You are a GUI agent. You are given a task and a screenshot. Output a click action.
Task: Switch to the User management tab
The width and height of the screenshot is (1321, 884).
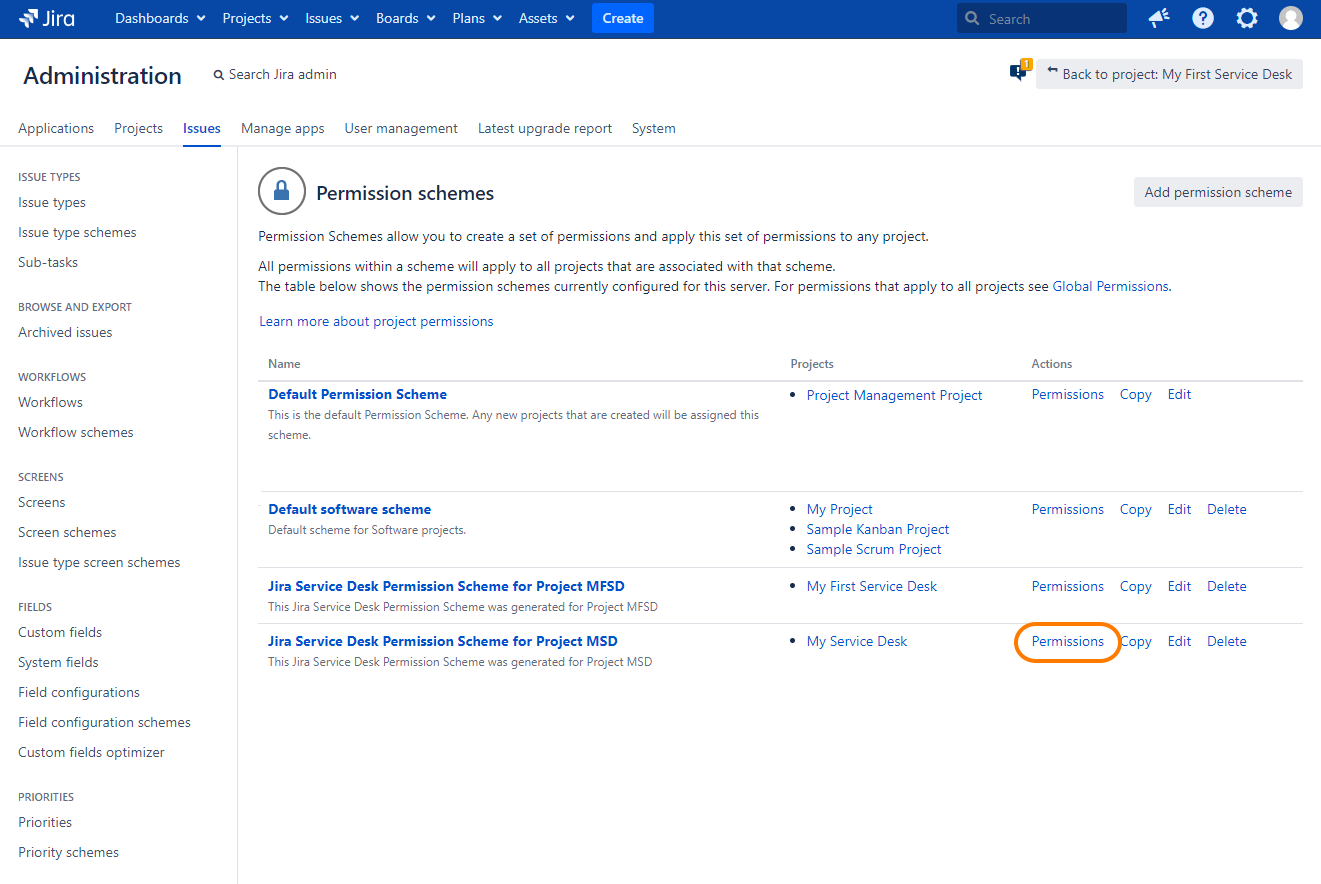pos(401,128)
